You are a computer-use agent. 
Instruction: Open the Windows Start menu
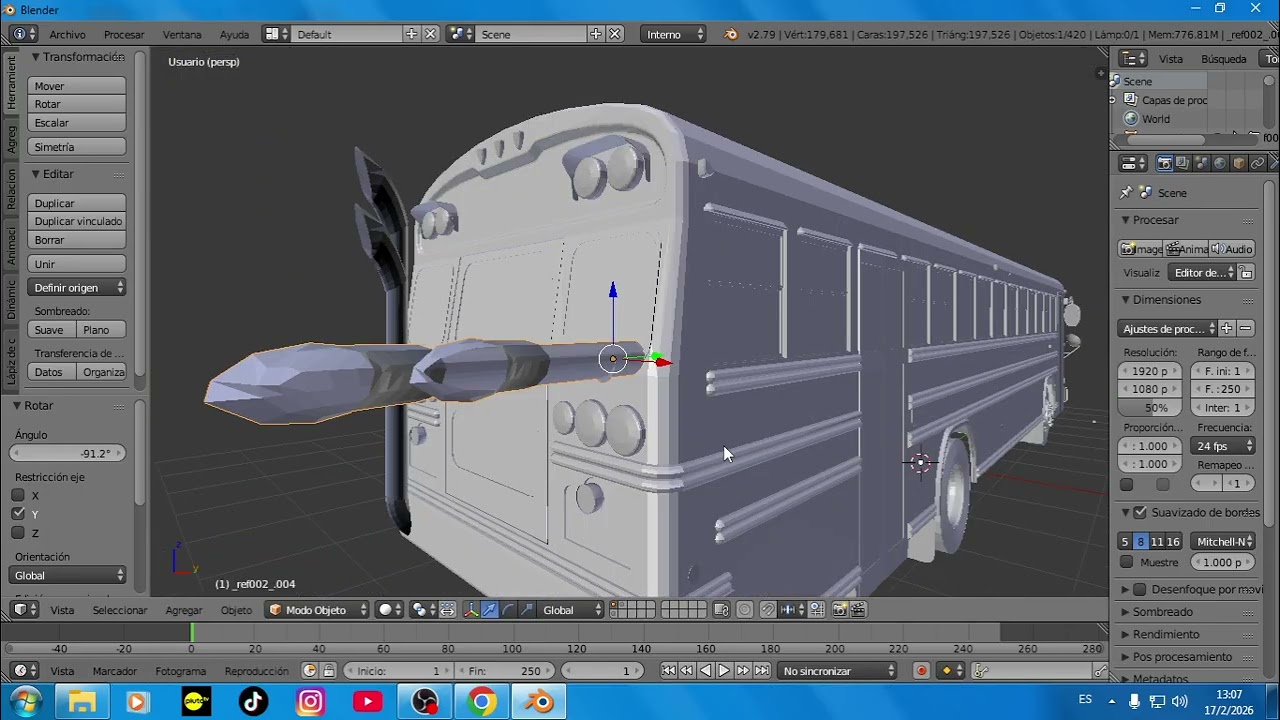(x=24, y=702)
